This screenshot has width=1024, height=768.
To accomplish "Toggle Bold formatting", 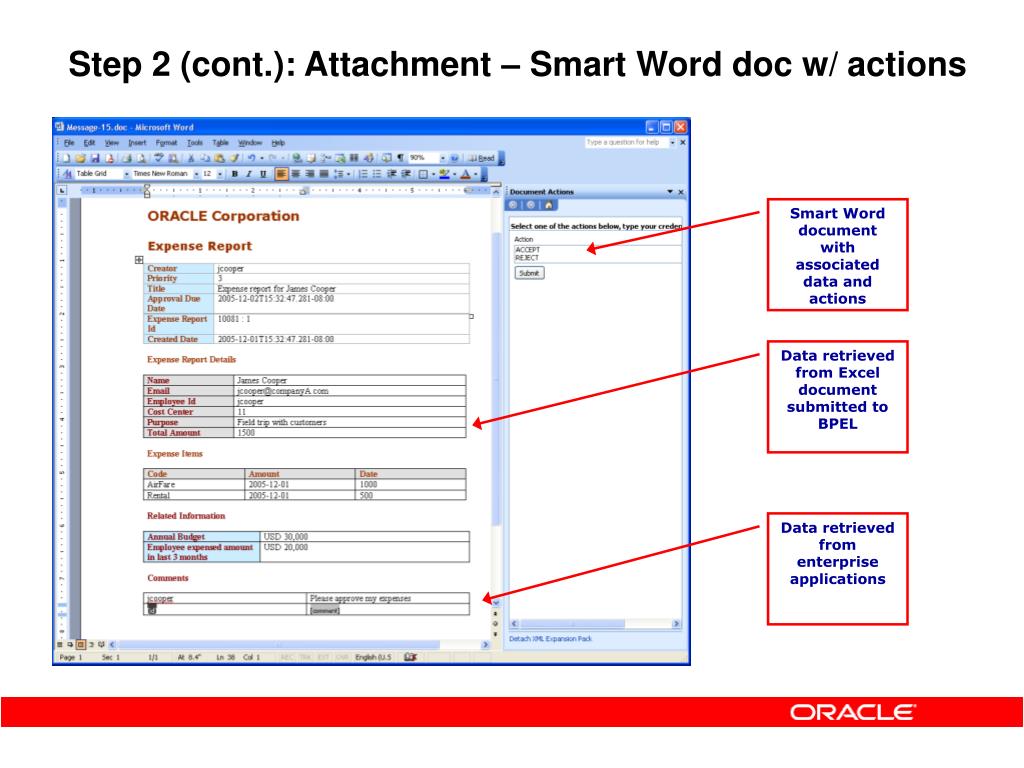I will (234, 174).
